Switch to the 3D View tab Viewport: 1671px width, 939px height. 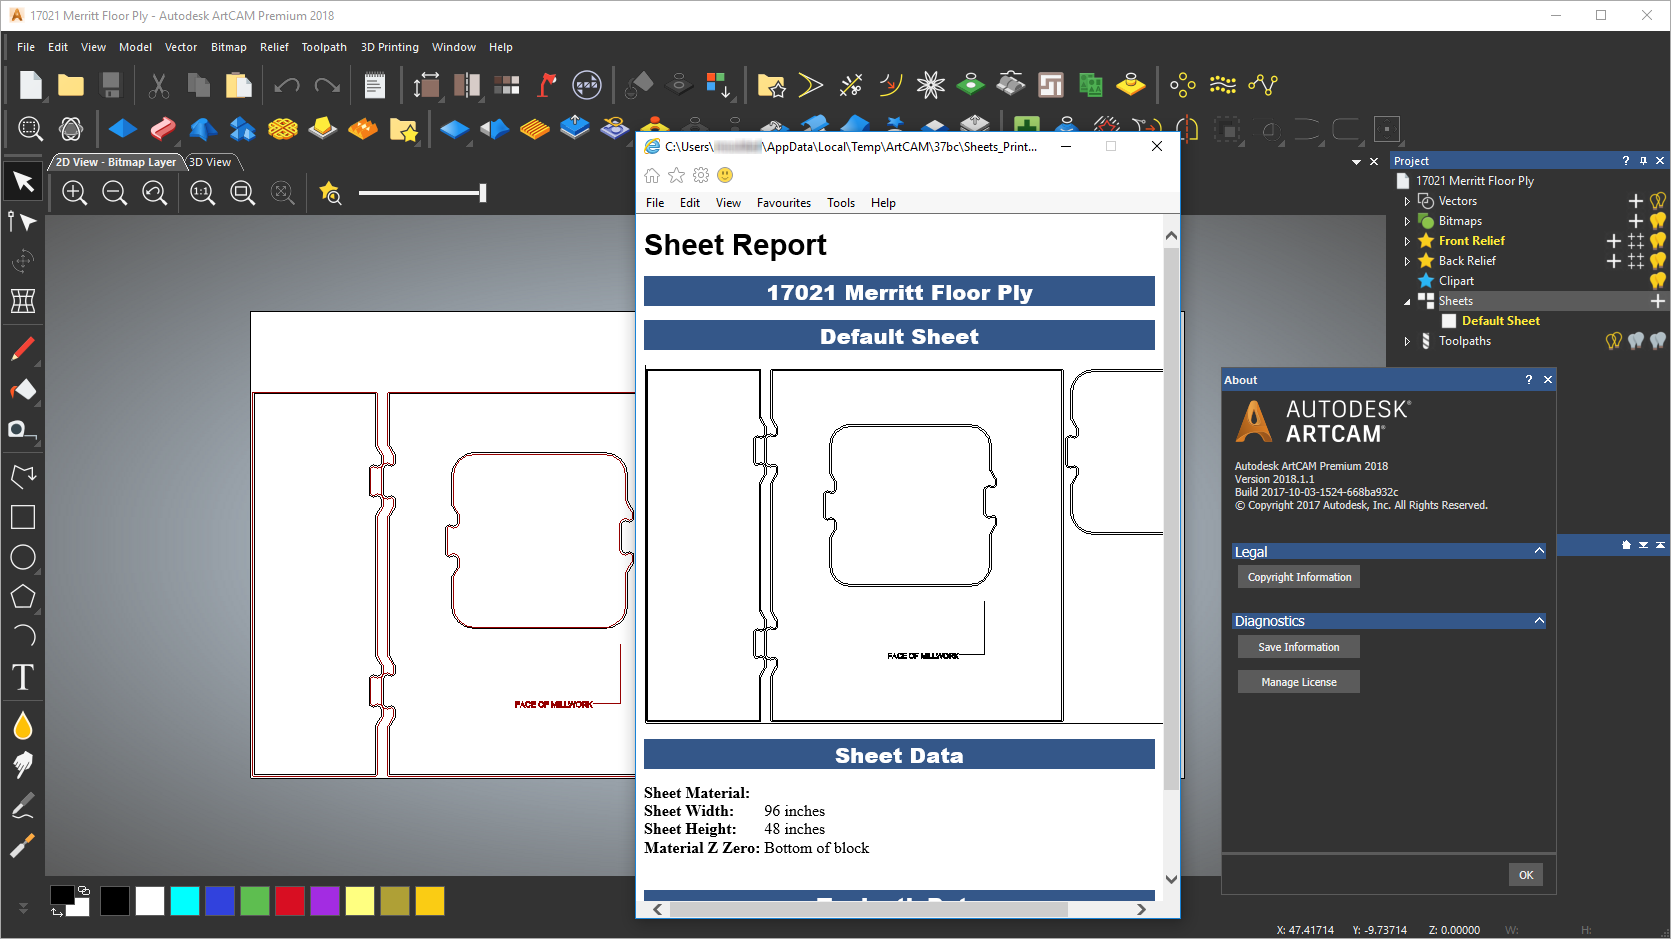tap(210, 161)
